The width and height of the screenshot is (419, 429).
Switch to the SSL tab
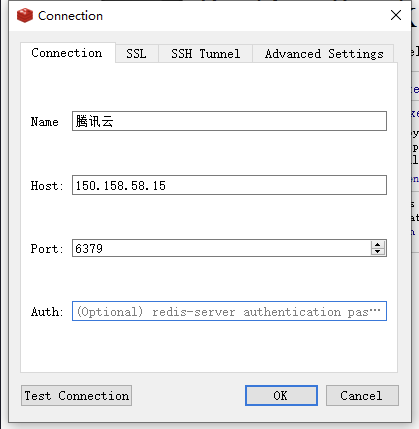pyautogui.click(x=136, y=53)
